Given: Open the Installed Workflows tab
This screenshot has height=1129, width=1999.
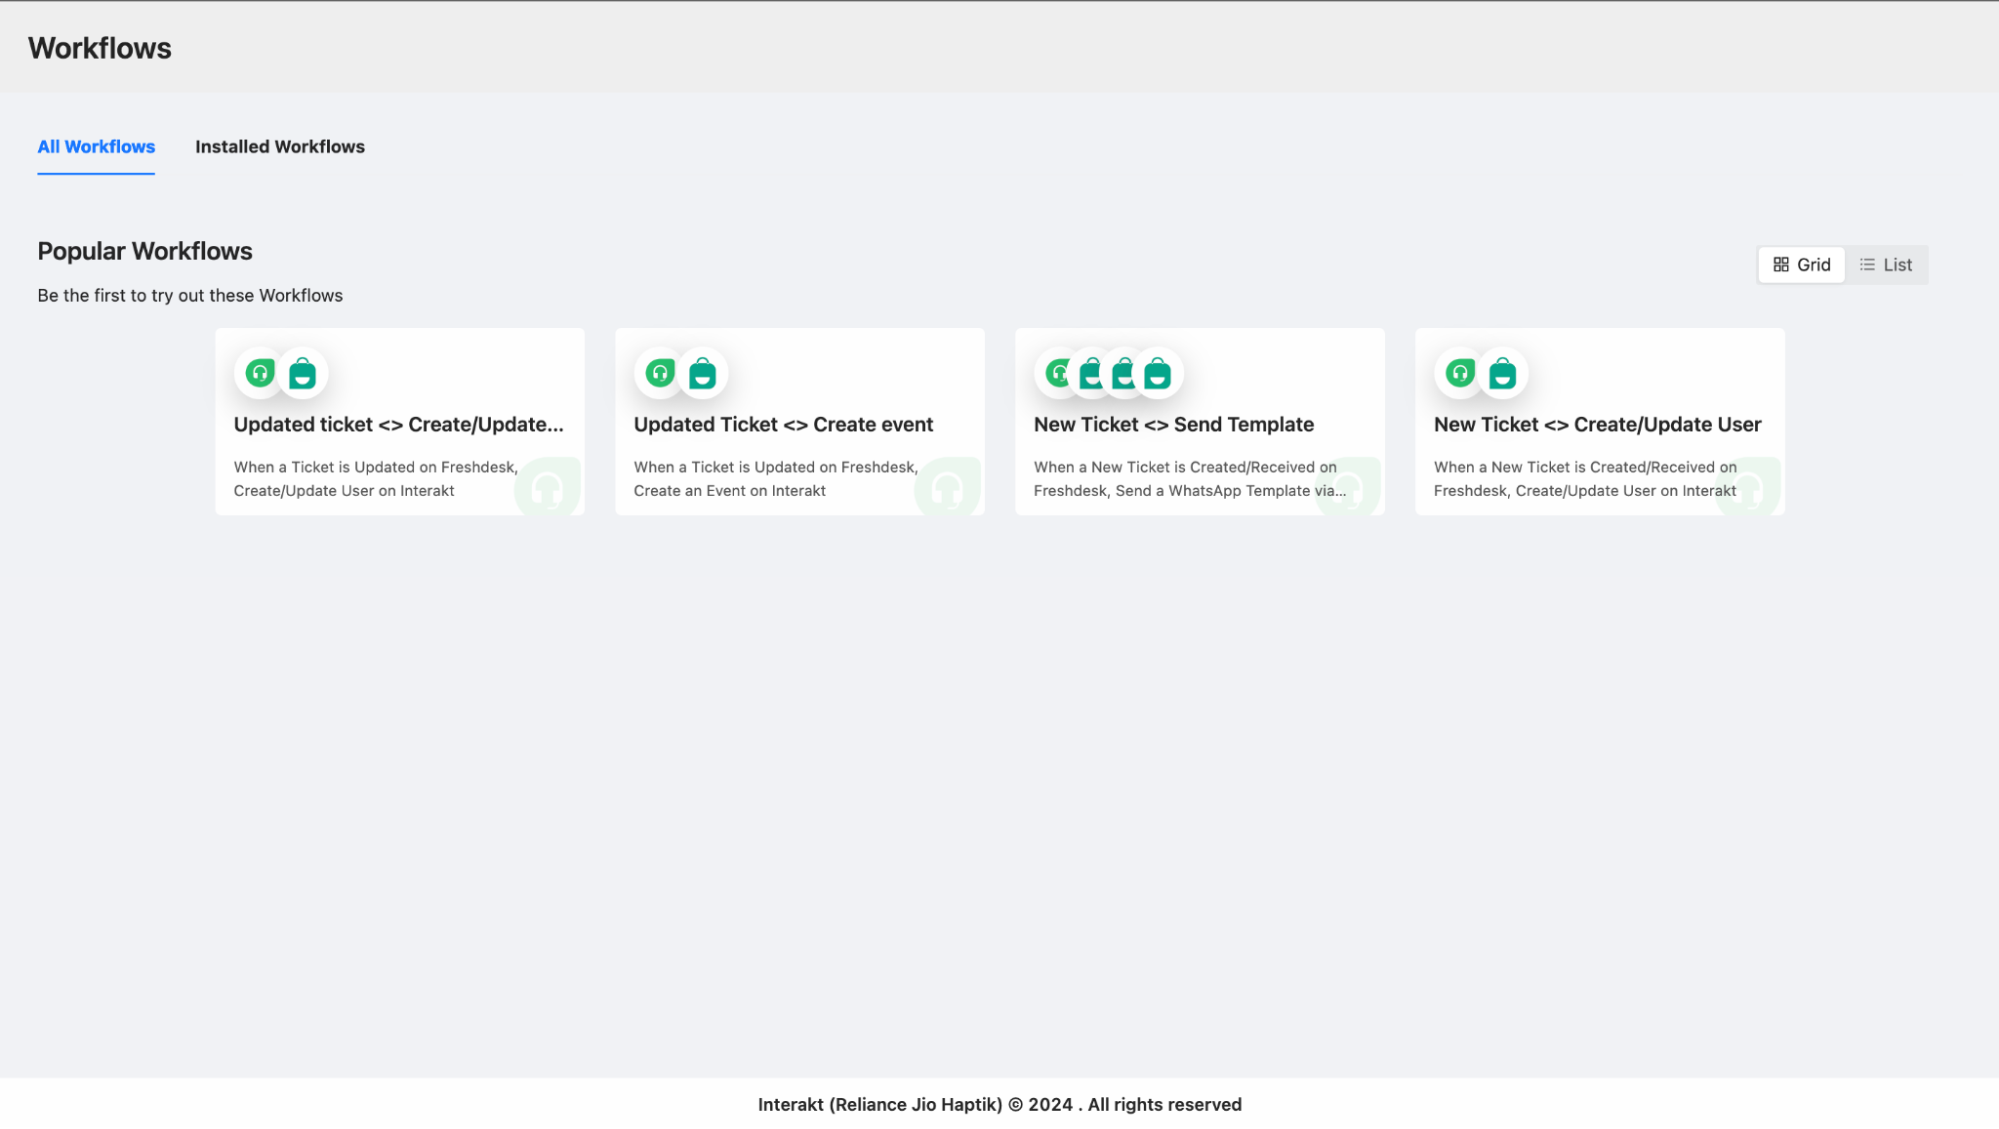Looking at the screenshot, I should click(x=281, y=146).
